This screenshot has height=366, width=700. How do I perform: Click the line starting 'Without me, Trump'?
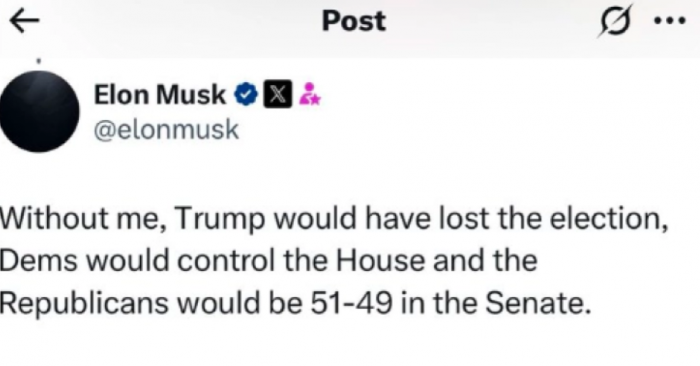click(334, 220)
